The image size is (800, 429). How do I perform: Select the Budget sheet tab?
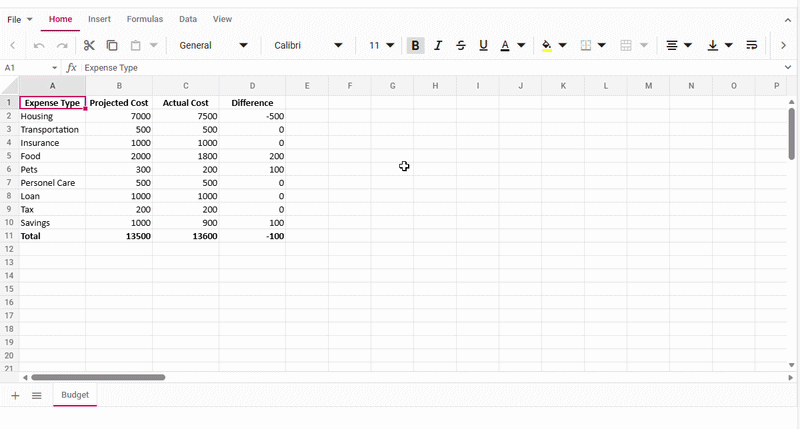(75, 395)
